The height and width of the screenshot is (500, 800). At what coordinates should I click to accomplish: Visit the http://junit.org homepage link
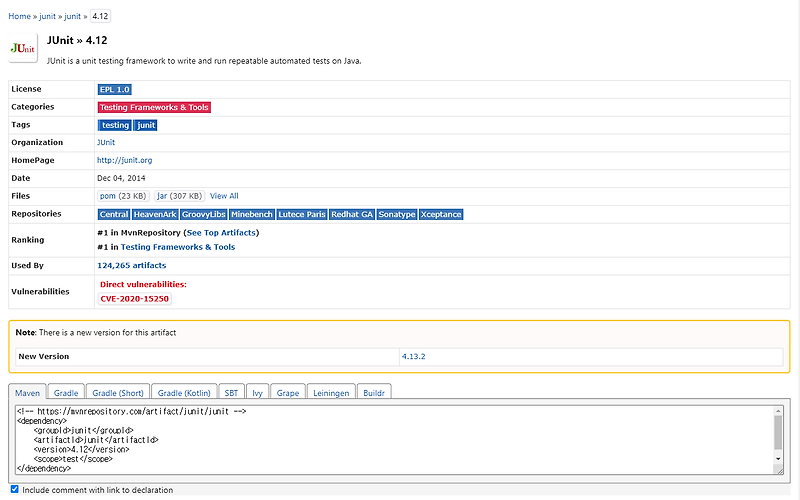click(124, 160)
